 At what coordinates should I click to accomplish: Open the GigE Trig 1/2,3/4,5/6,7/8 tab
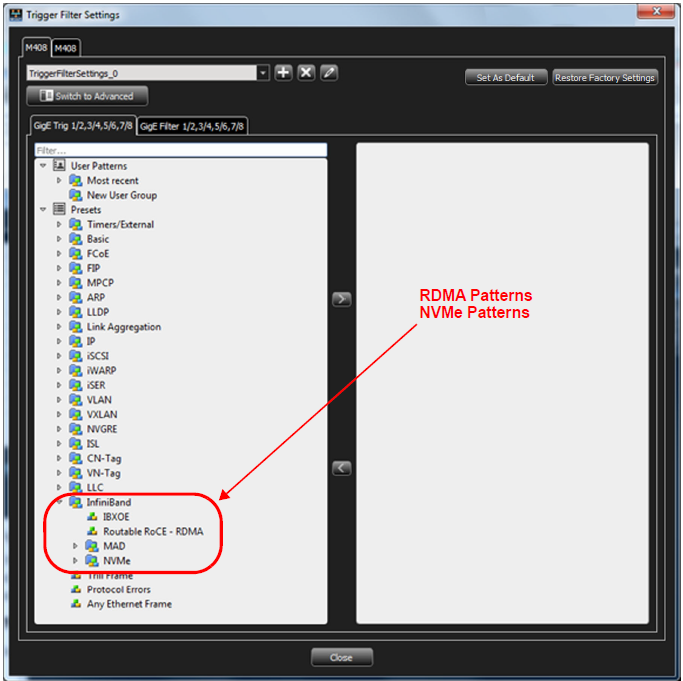click(83, 126)
